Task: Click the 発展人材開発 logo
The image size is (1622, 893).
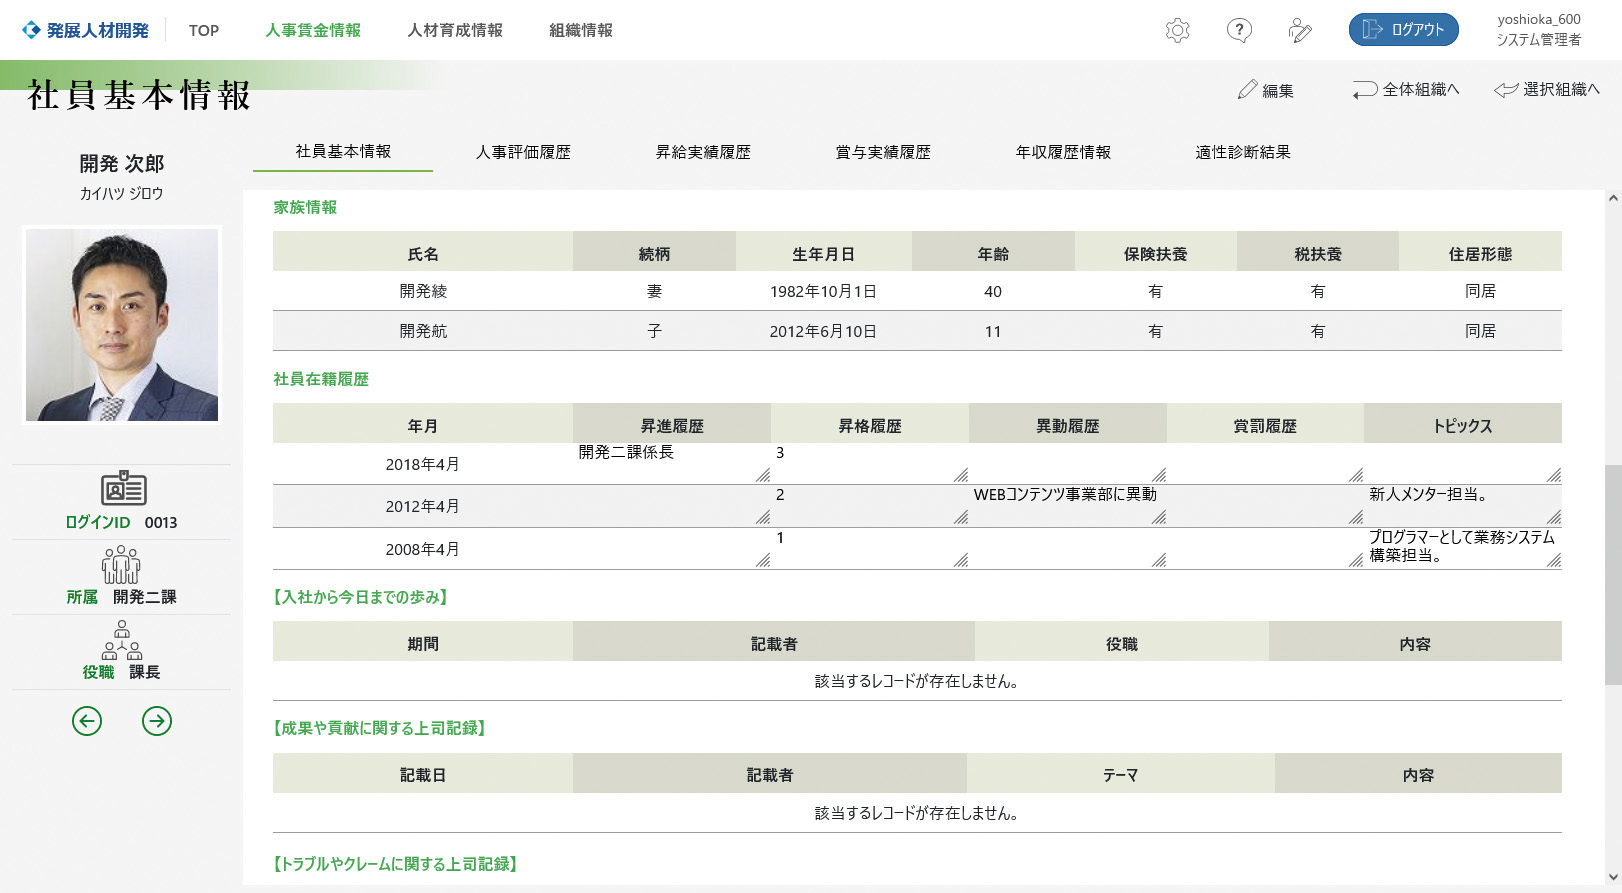Action: [x=86, y=30]
